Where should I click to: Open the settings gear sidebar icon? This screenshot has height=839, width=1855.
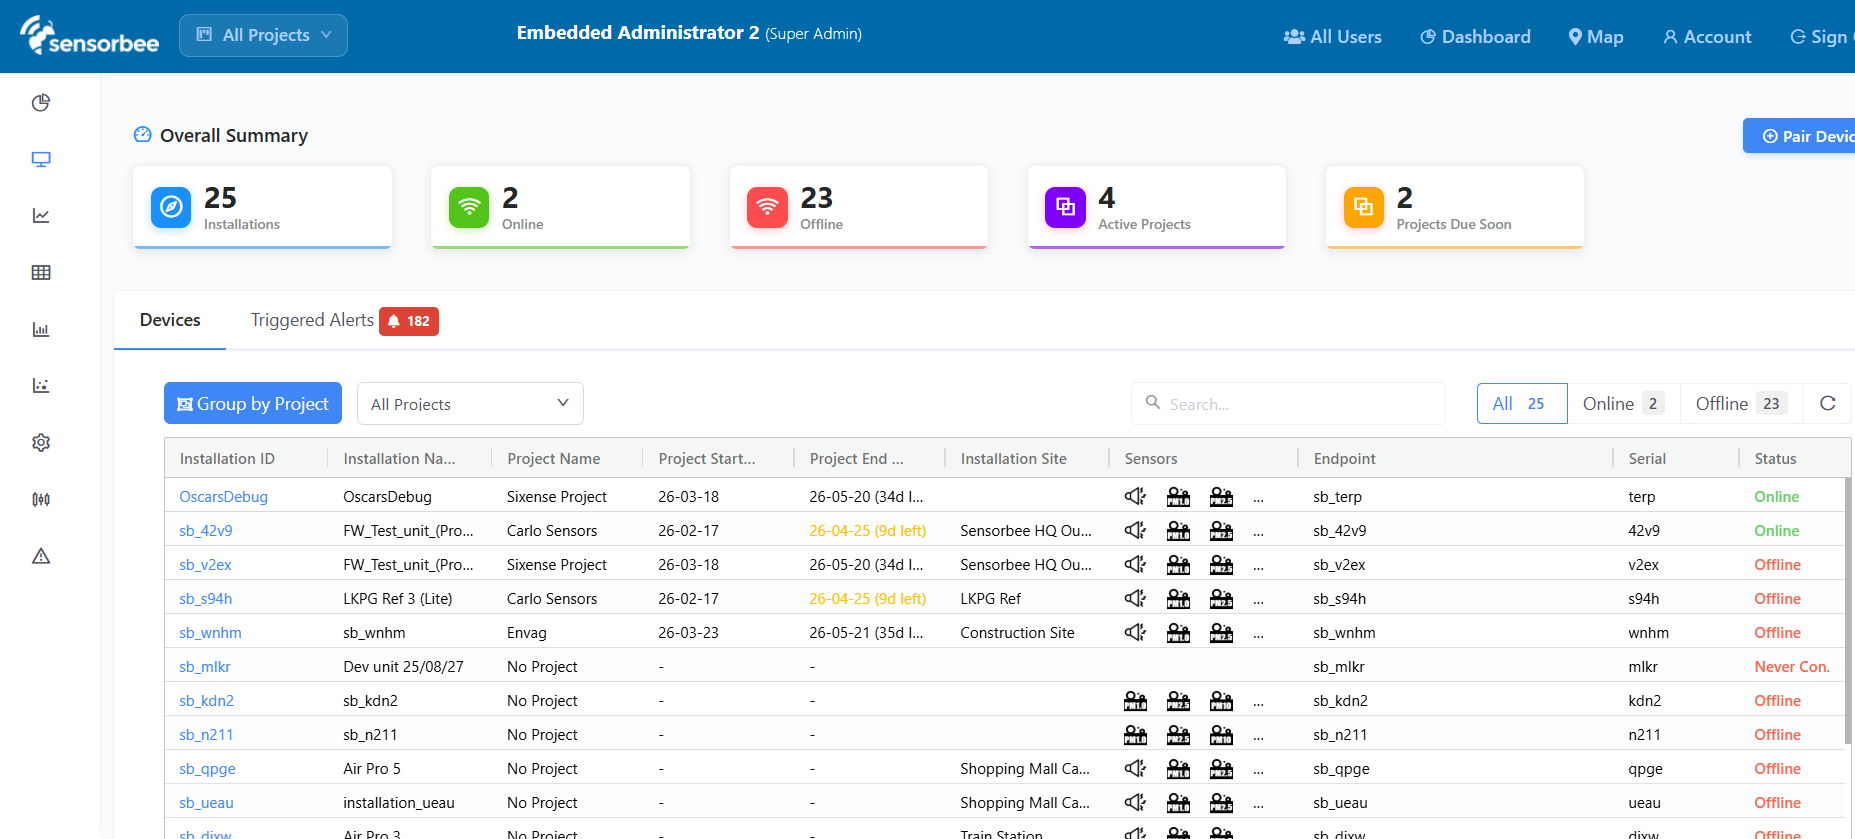41,442
